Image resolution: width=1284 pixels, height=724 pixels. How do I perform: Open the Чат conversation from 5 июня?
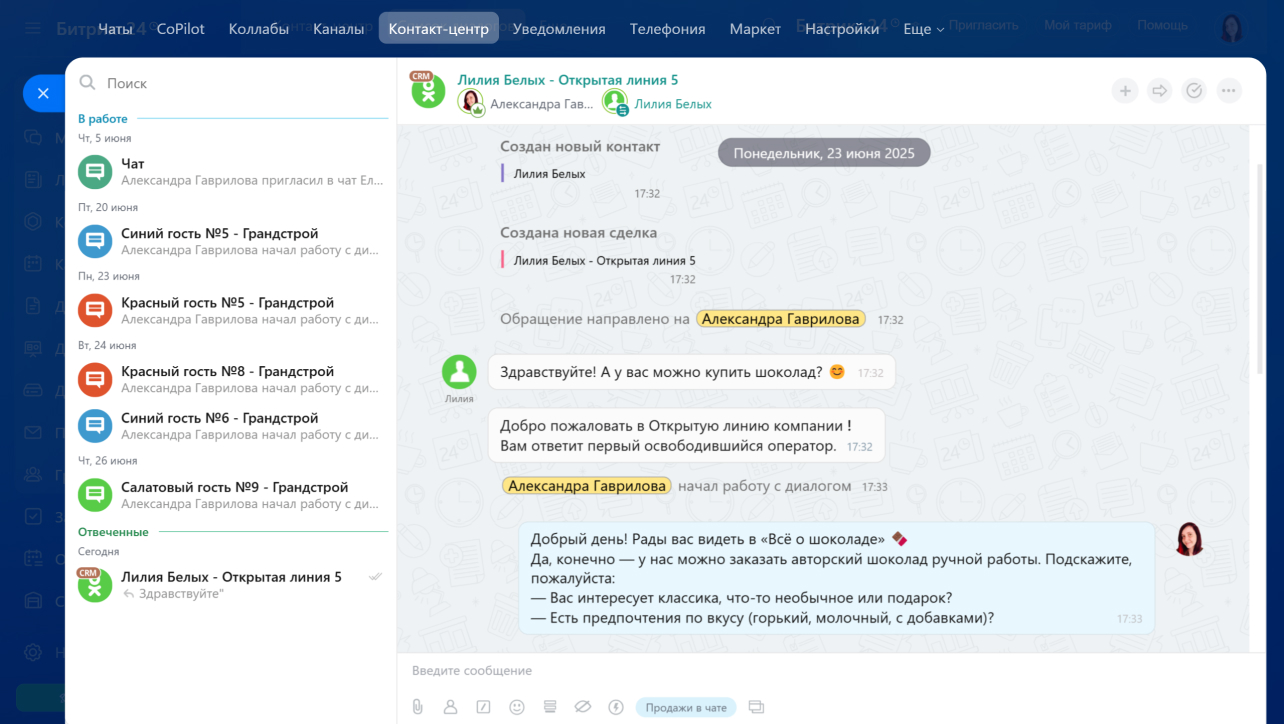(x=232, y=172)
